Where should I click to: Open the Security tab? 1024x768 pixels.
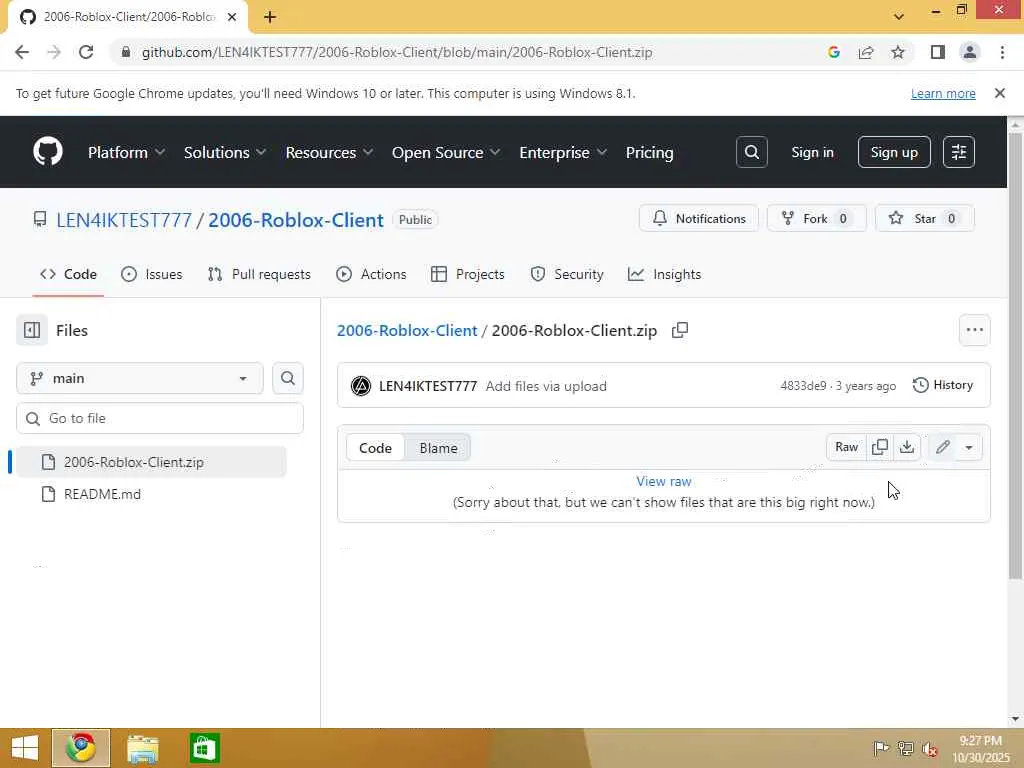(x=567, y=274)
